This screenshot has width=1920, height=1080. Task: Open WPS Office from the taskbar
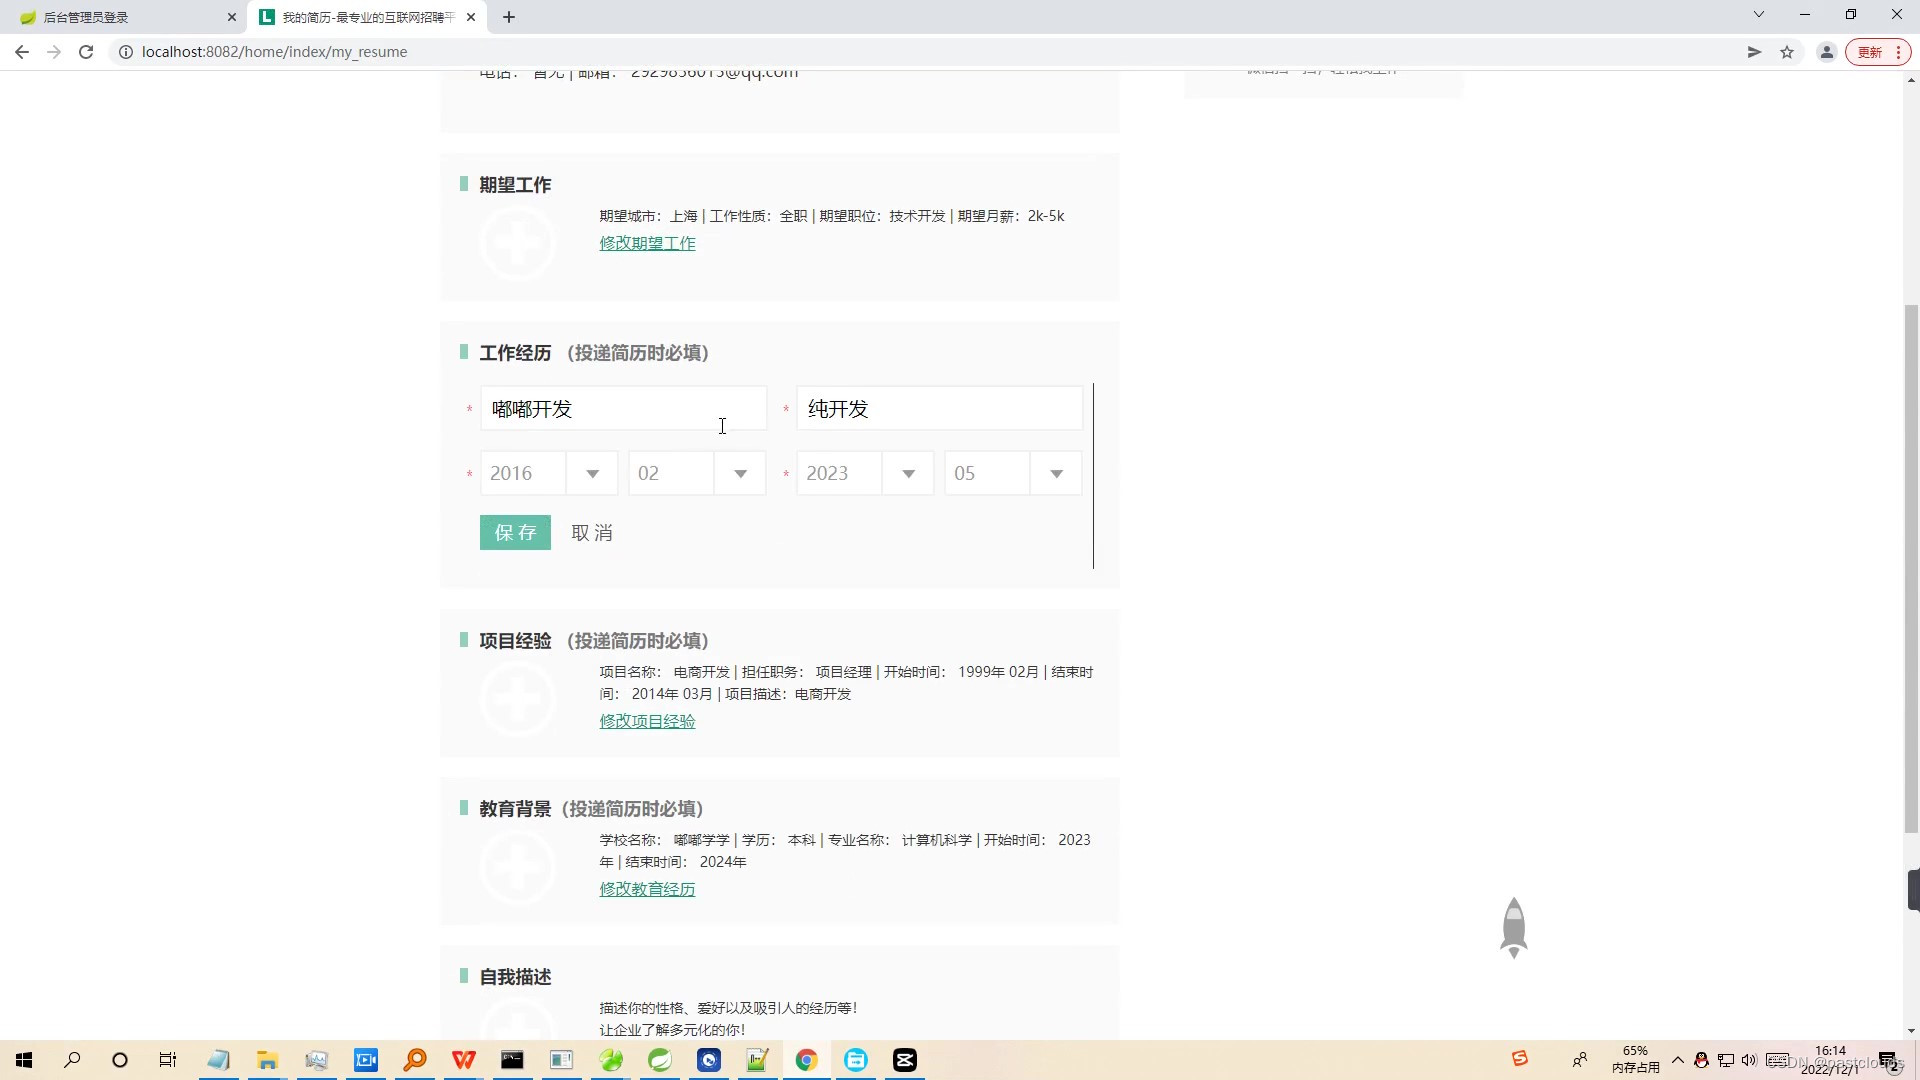[463, 1059]
